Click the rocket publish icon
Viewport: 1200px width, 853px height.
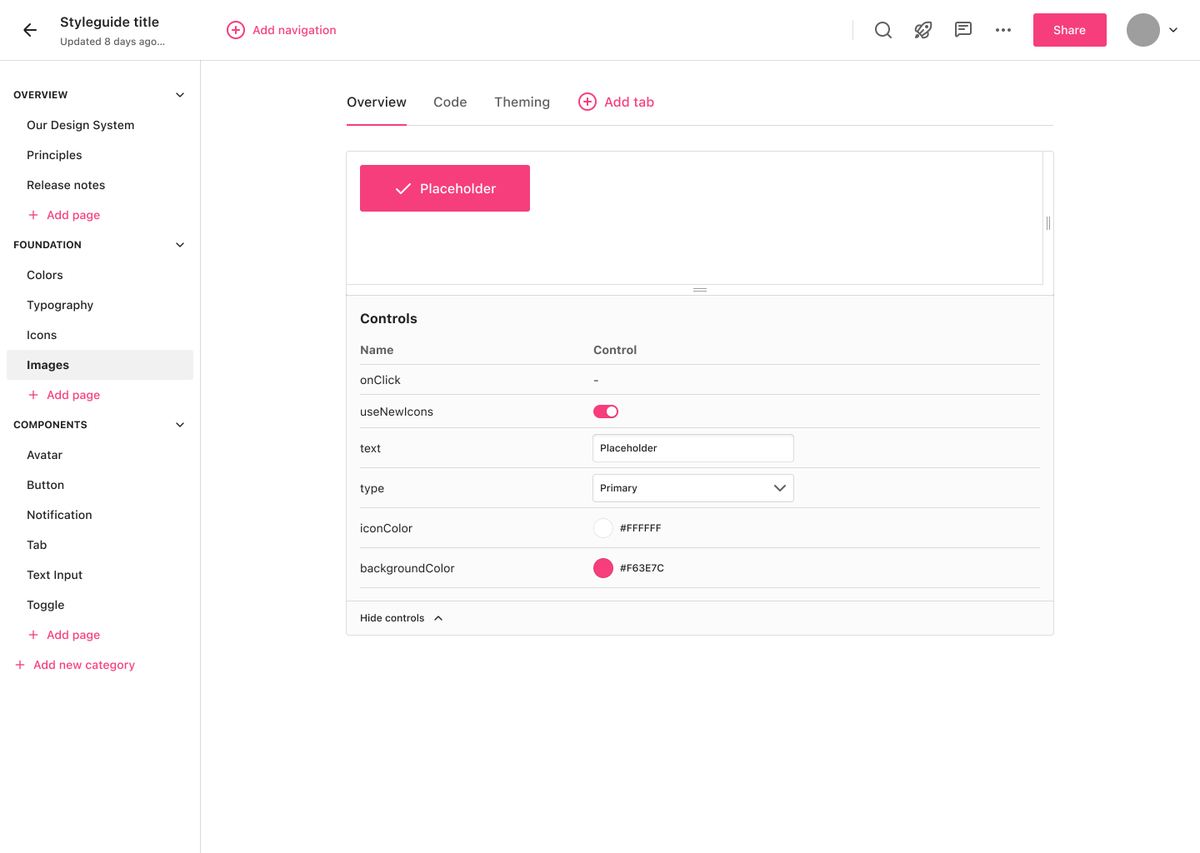click(x=923, y=30)
